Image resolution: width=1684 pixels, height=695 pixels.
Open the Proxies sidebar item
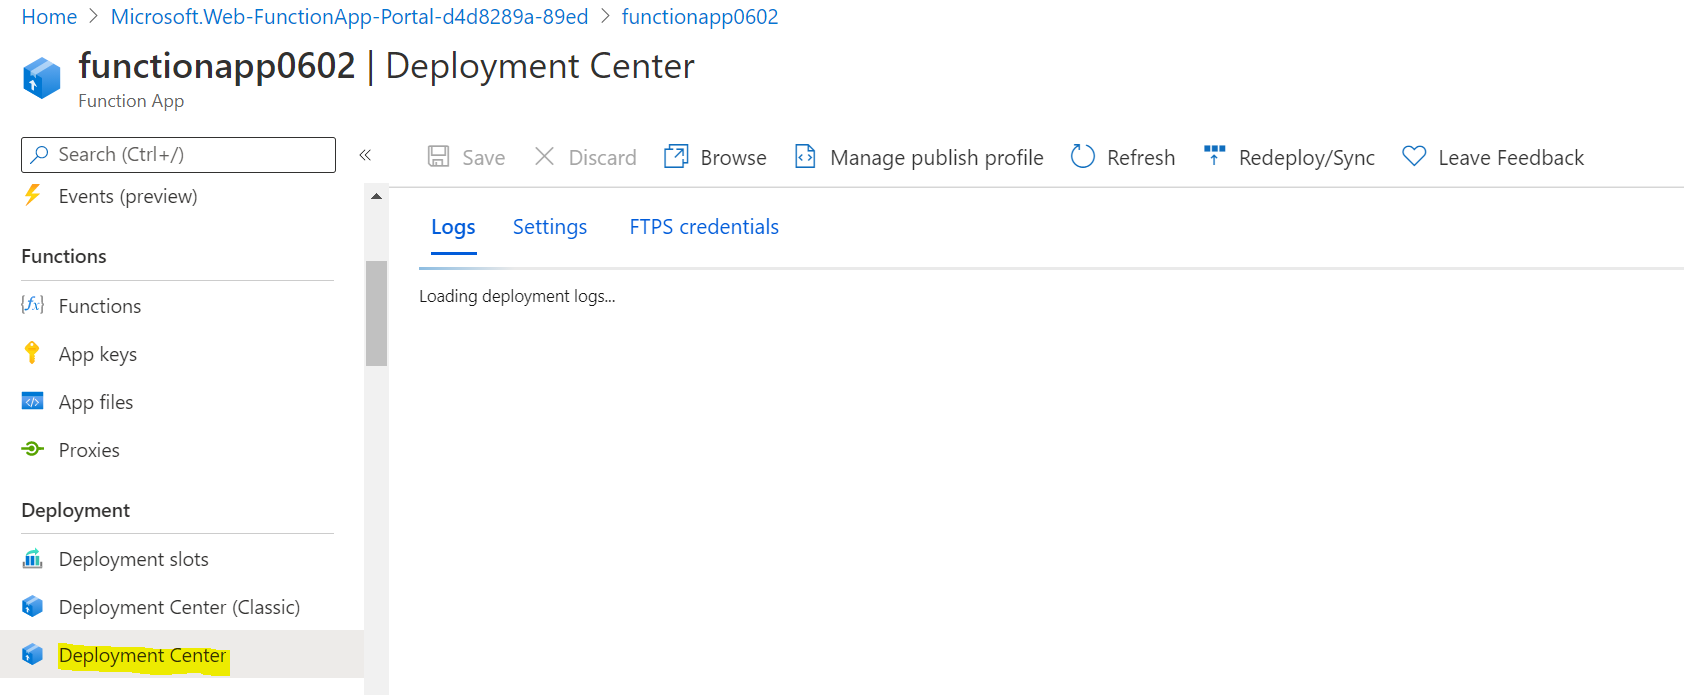coord(89,450)
